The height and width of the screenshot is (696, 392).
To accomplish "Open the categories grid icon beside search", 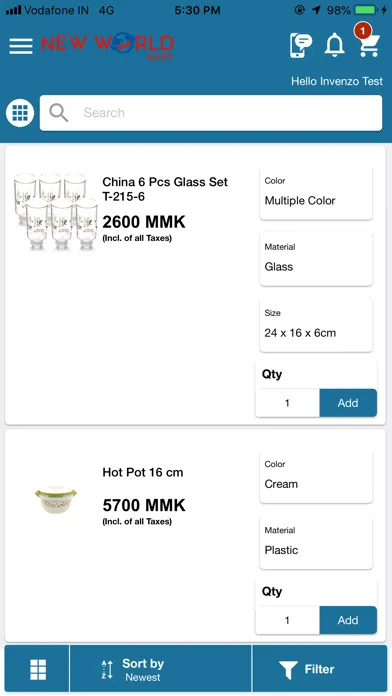I will pos(20,113).
